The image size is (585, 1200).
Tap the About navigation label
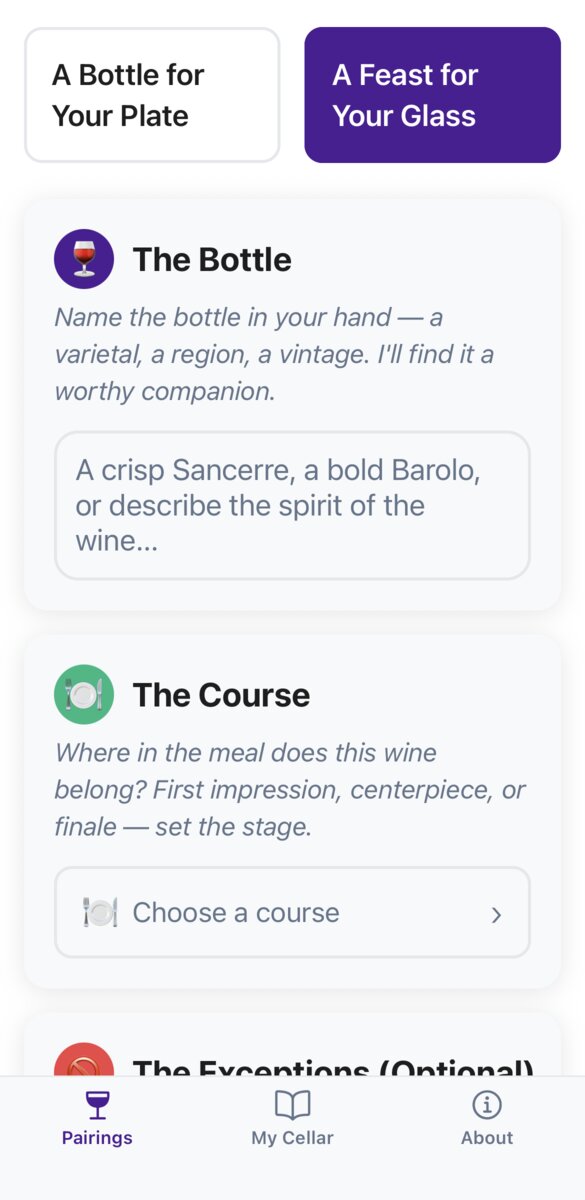pos(487,1138)
